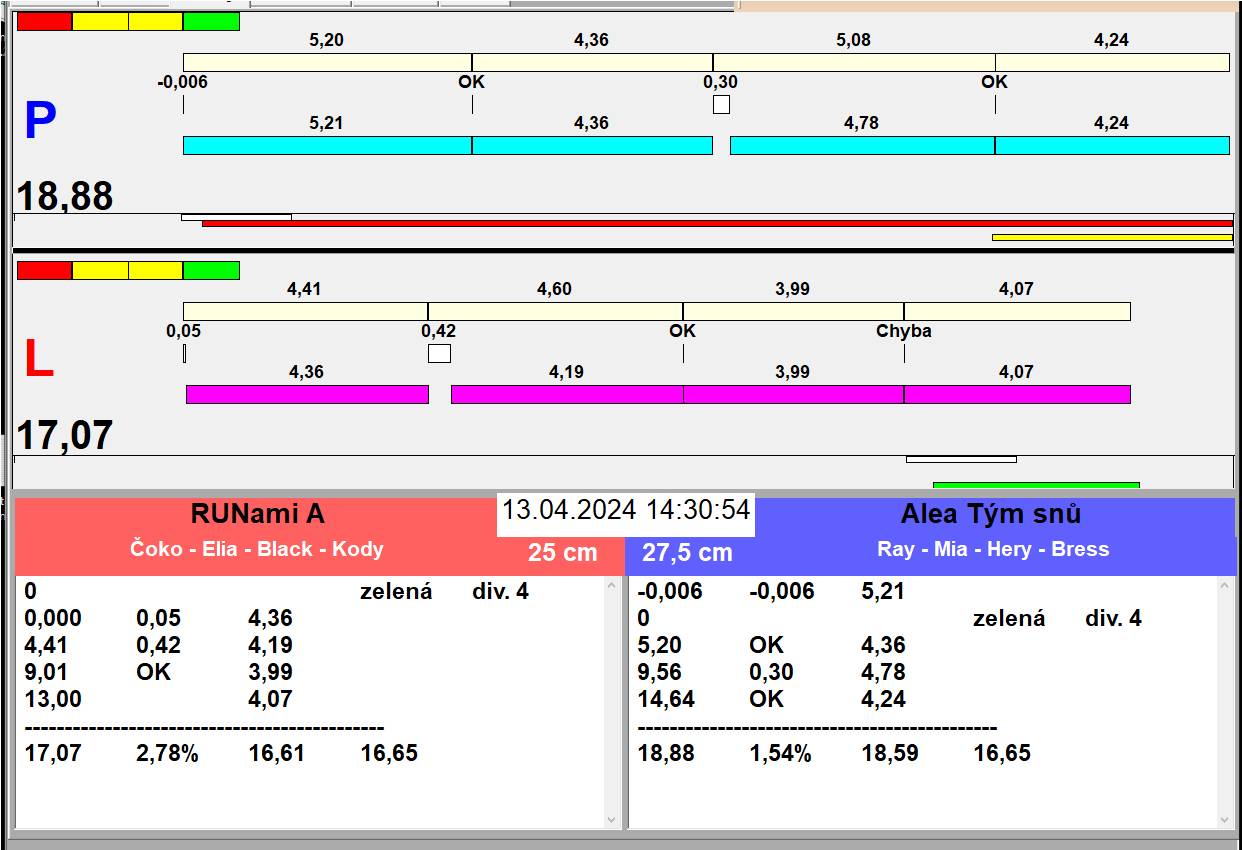Click the narrow 0,05 start marker in lane L
Screen dimensions: 1242x850
click(185, 353)
